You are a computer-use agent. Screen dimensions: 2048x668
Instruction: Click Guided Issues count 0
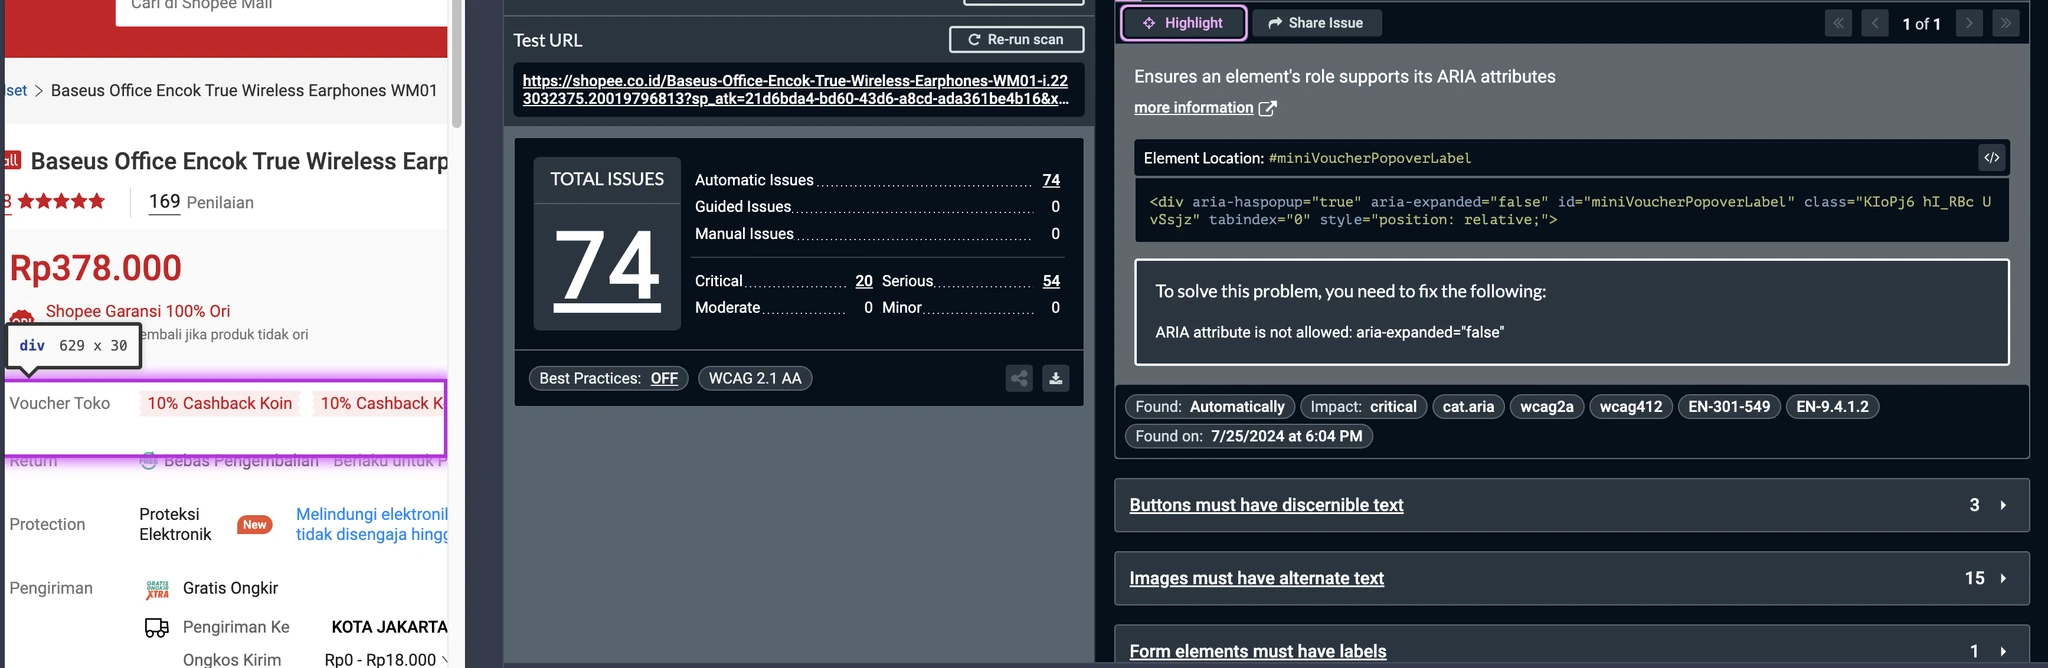click(x=1055, y=207)
